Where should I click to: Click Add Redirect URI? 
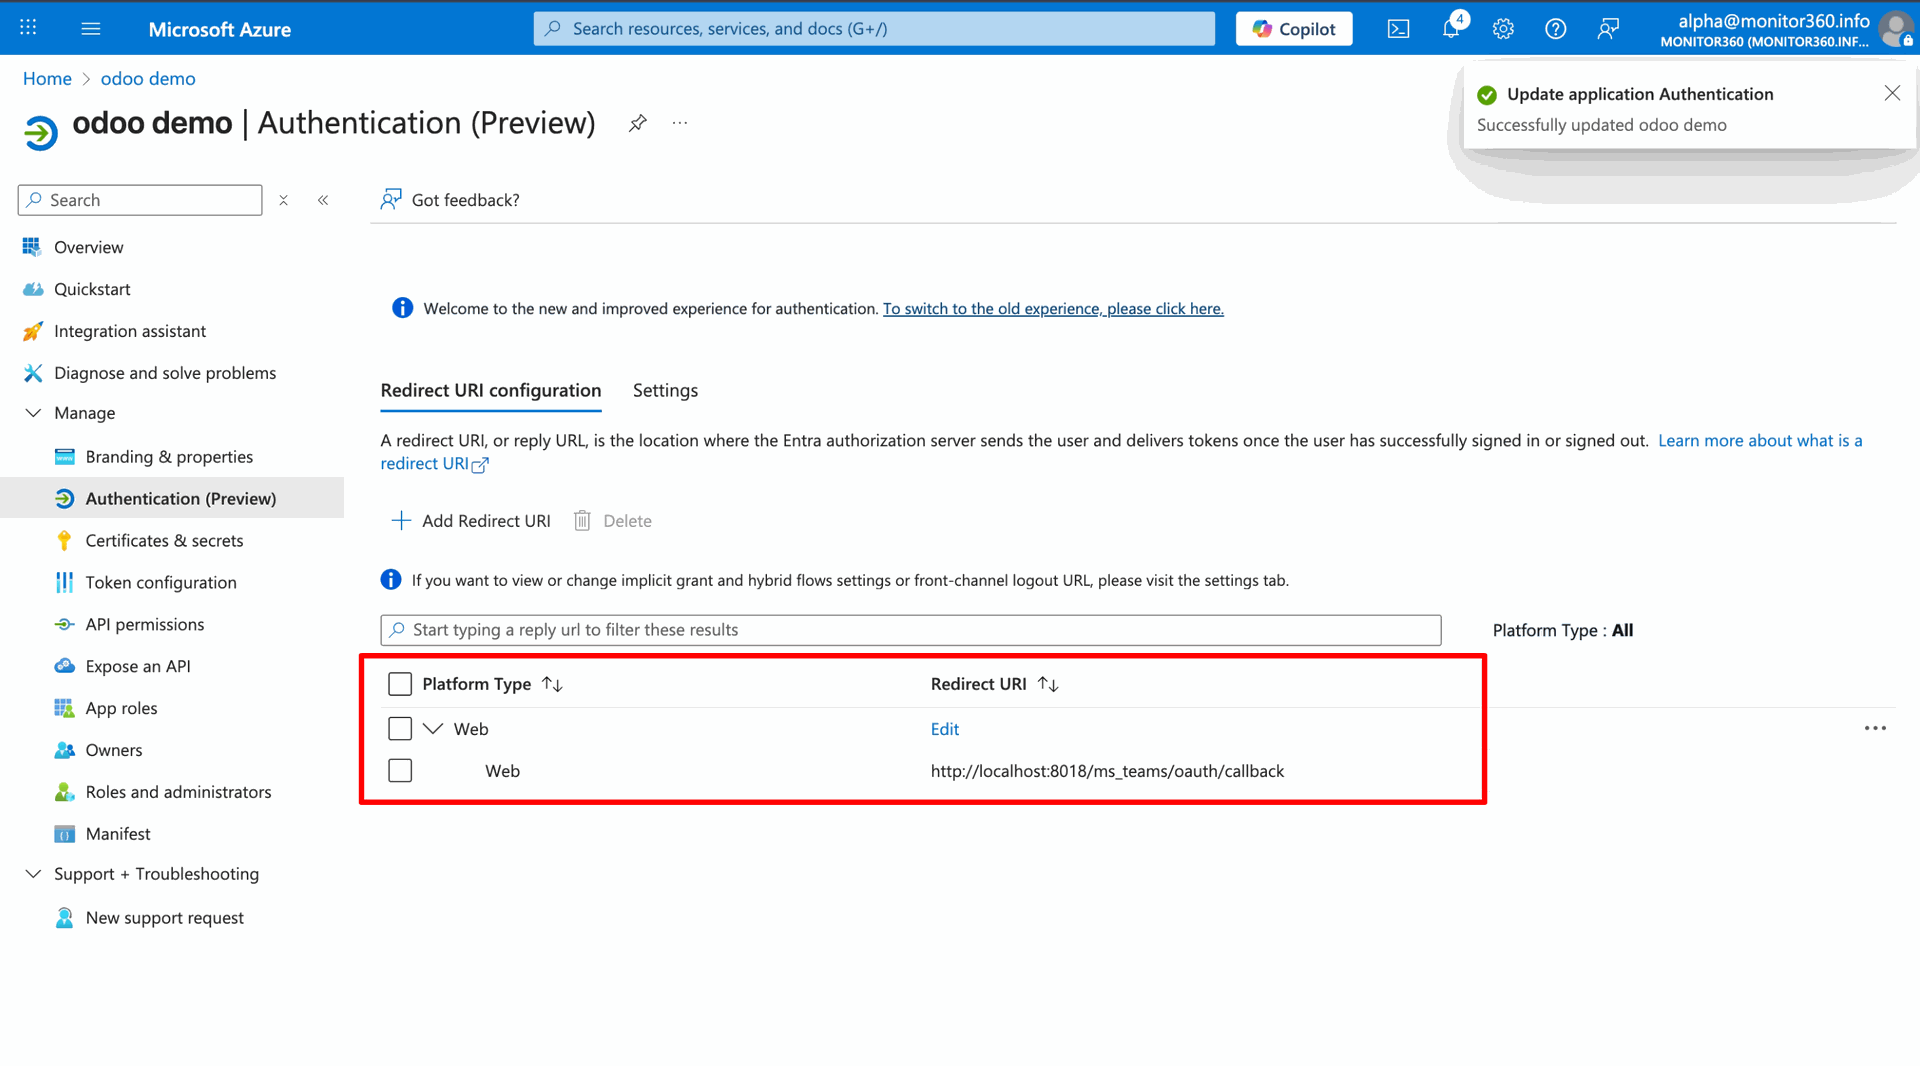pyautogui.click(x=471, y=521)
